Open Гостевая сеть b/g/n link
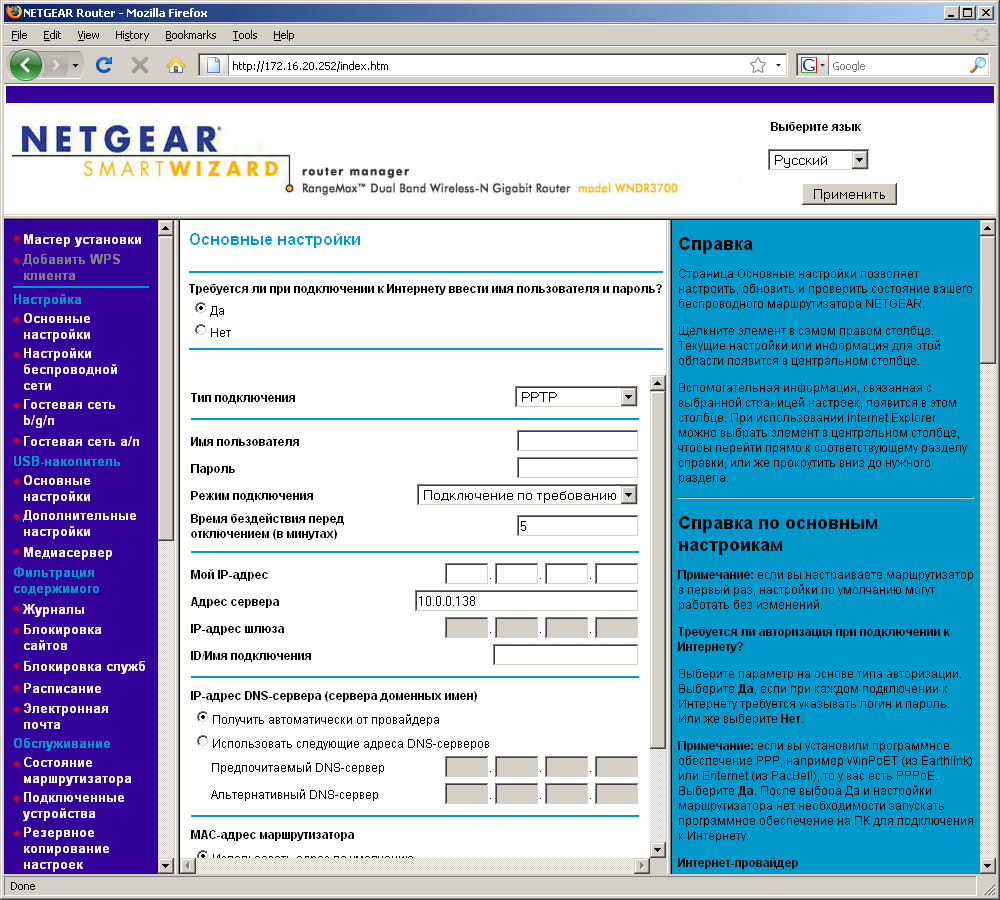Image resolution: width=1000 pixels, height=900 pixels. (x=69, y=412)
